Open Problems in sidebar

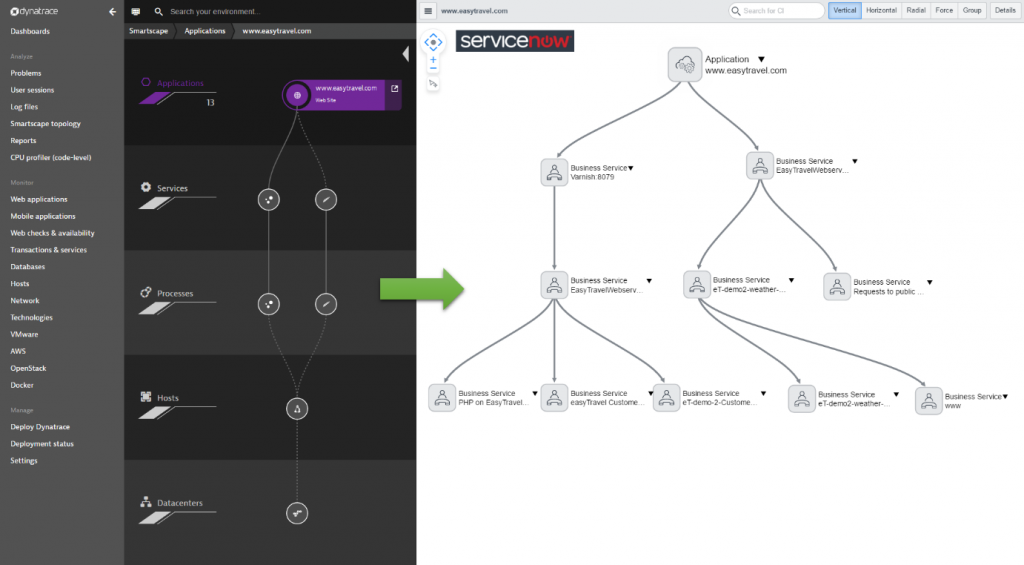[x=25, y=73]
